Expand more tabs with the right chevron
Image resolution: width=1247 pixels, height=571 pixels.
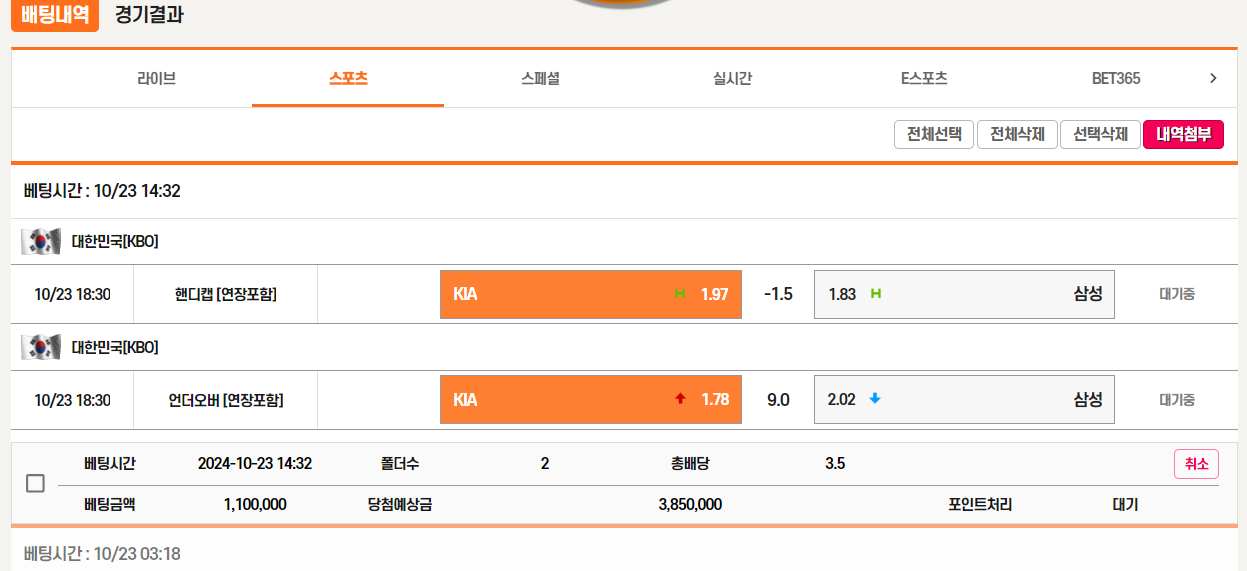pyautogui.click(x=1213, y=78)
